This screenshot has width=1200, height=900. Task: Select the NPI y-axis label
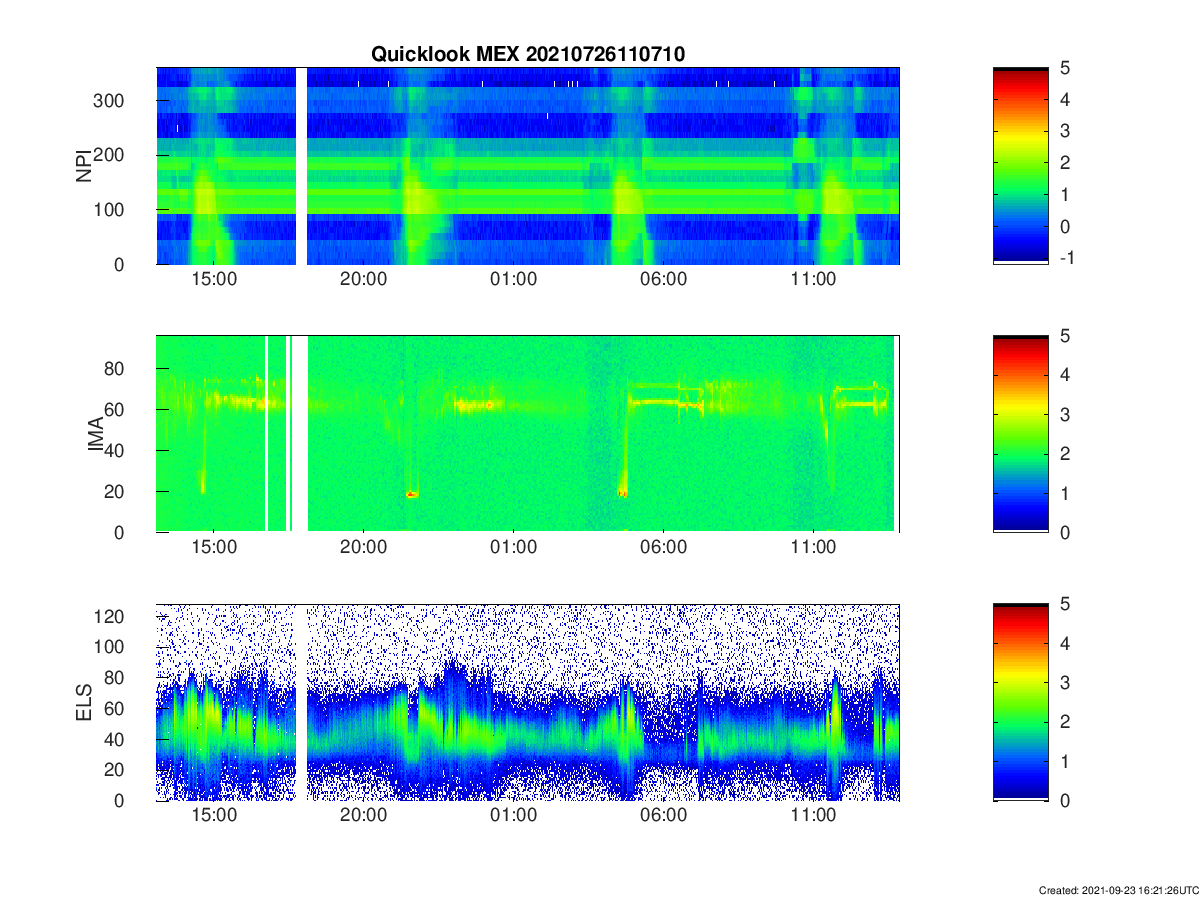tap(84, 166)
